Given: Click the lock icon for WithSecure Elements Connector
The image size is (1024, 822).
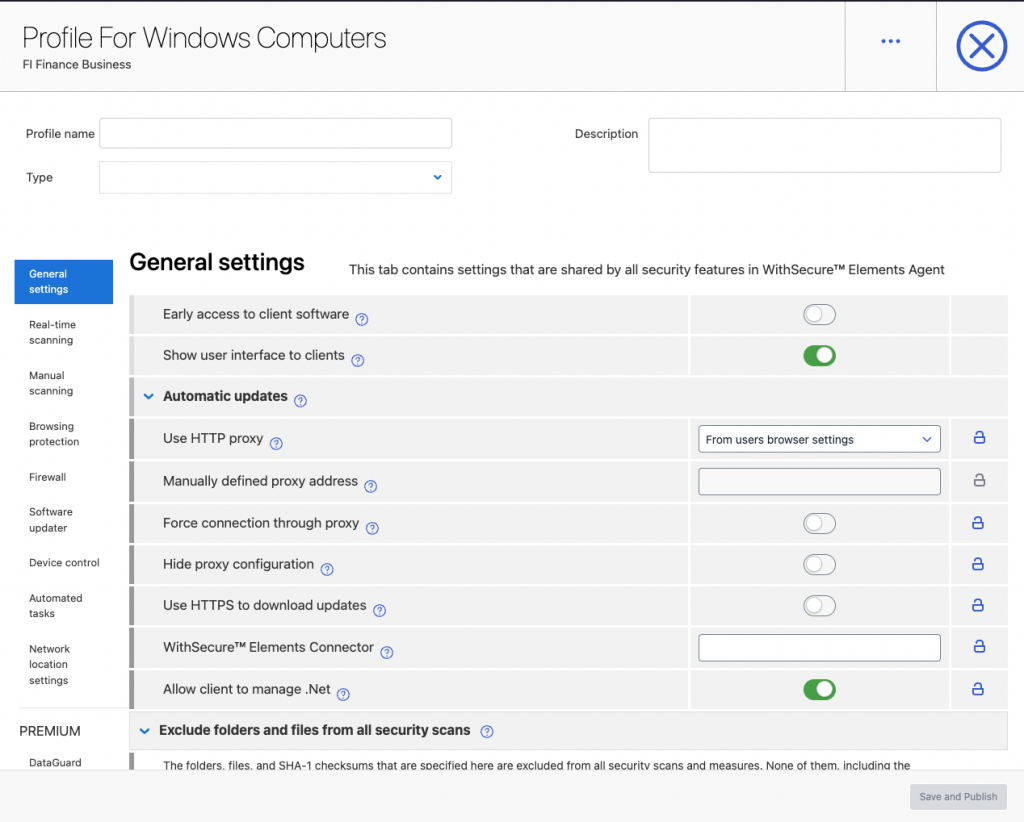Looking at the screenshot, I should coord(979,646).
